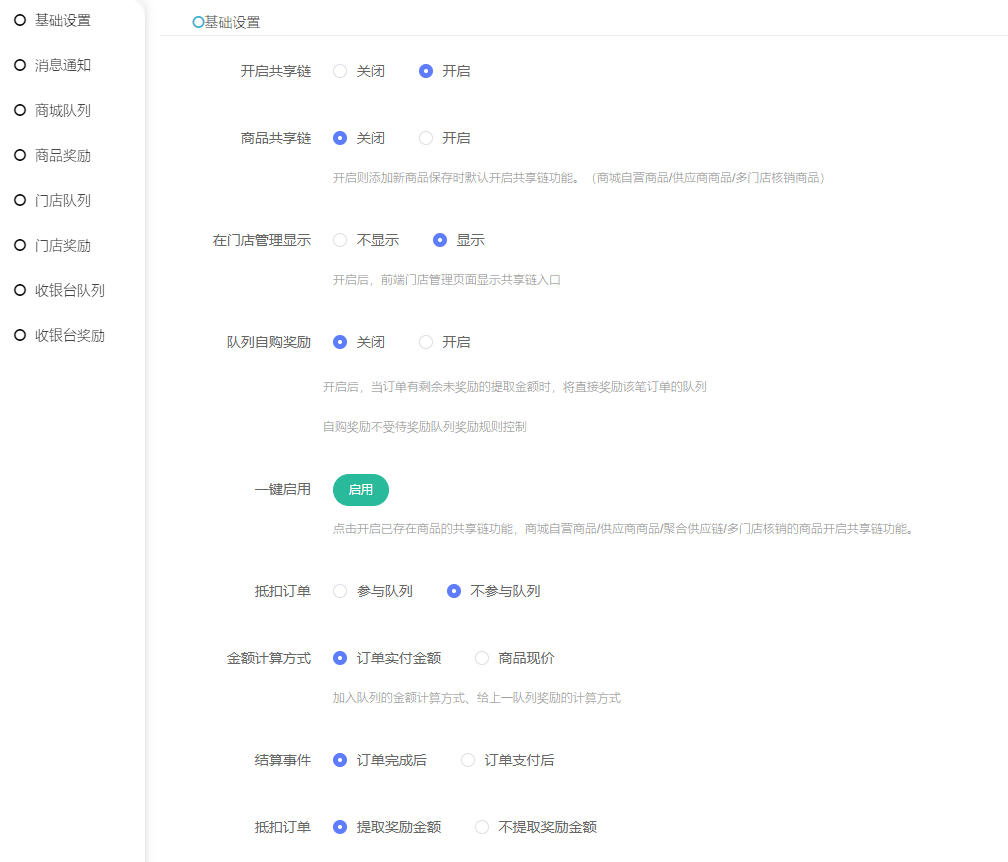Open 收银台队列 in the sidebar
This screenshot has width=1008, height=862.
point(69,290)
